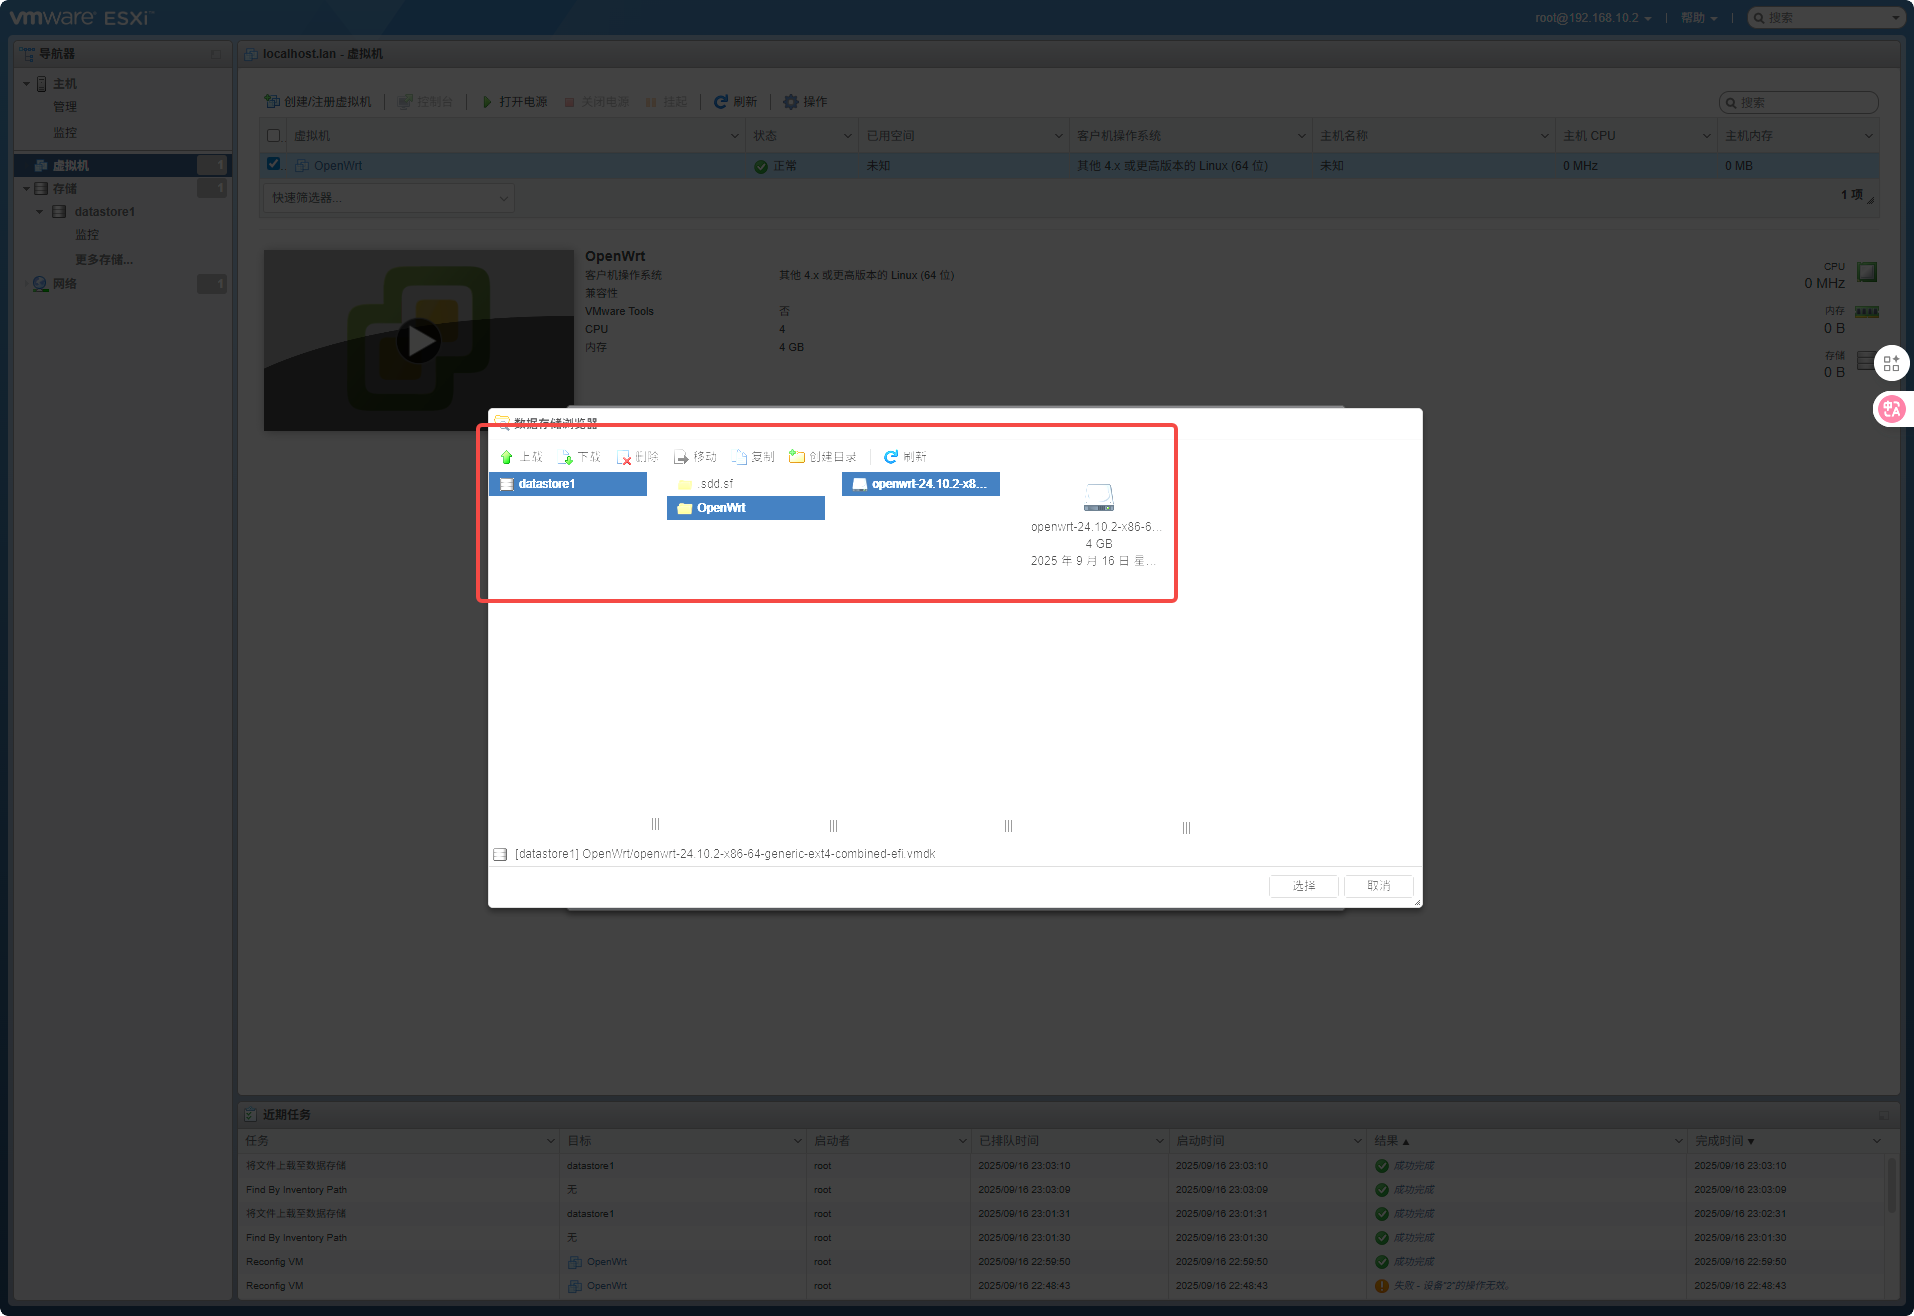1914x1316 pixels.
Task: Open the 主机名称 column dropdown
Action: coord(1545,136)
